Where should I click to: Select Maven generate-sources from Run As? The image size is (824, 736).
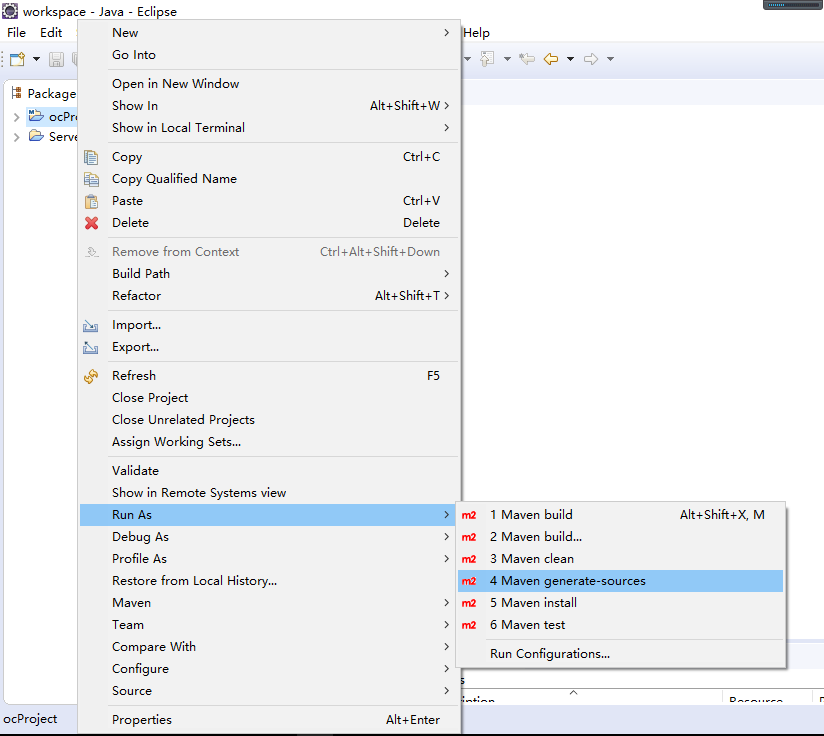(567, 581)
